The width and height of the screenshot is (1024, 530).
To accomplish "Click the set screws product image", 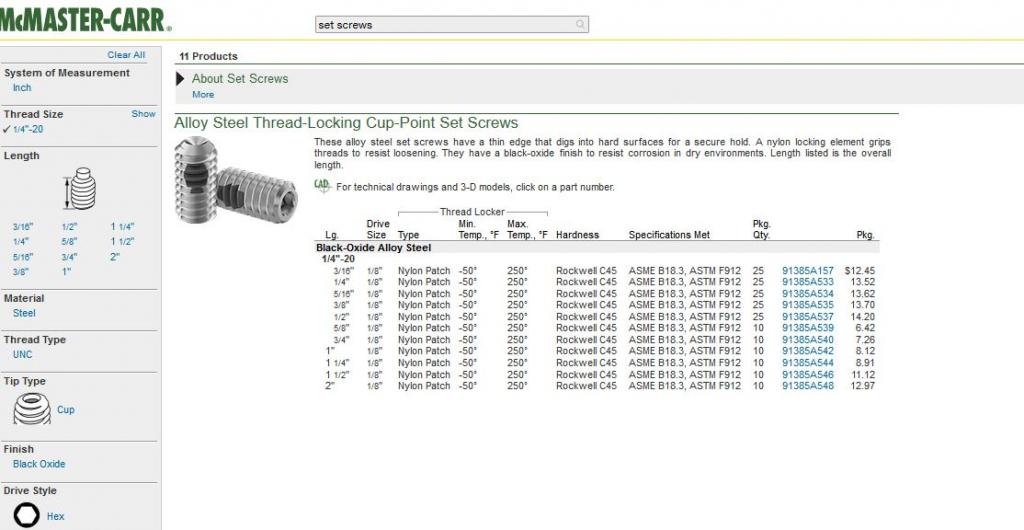I will tap(236, 180).
